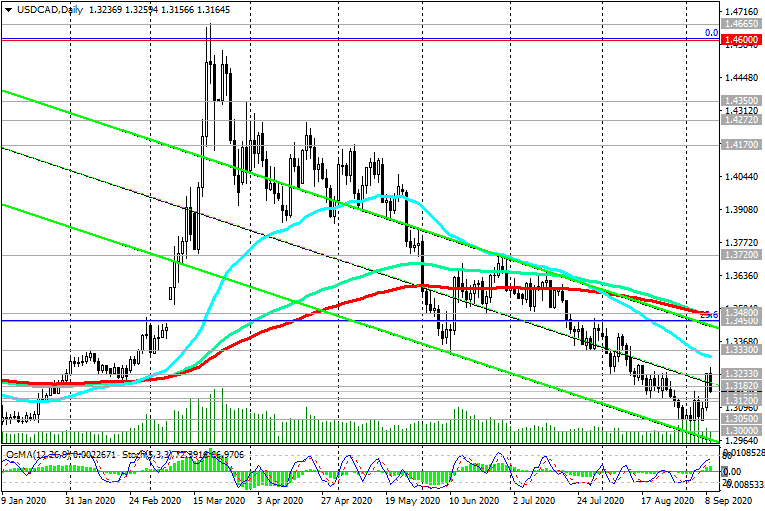
Task: Click the triangle arrow beside USDCAD,Daily
Action: (x=8, y=10)
